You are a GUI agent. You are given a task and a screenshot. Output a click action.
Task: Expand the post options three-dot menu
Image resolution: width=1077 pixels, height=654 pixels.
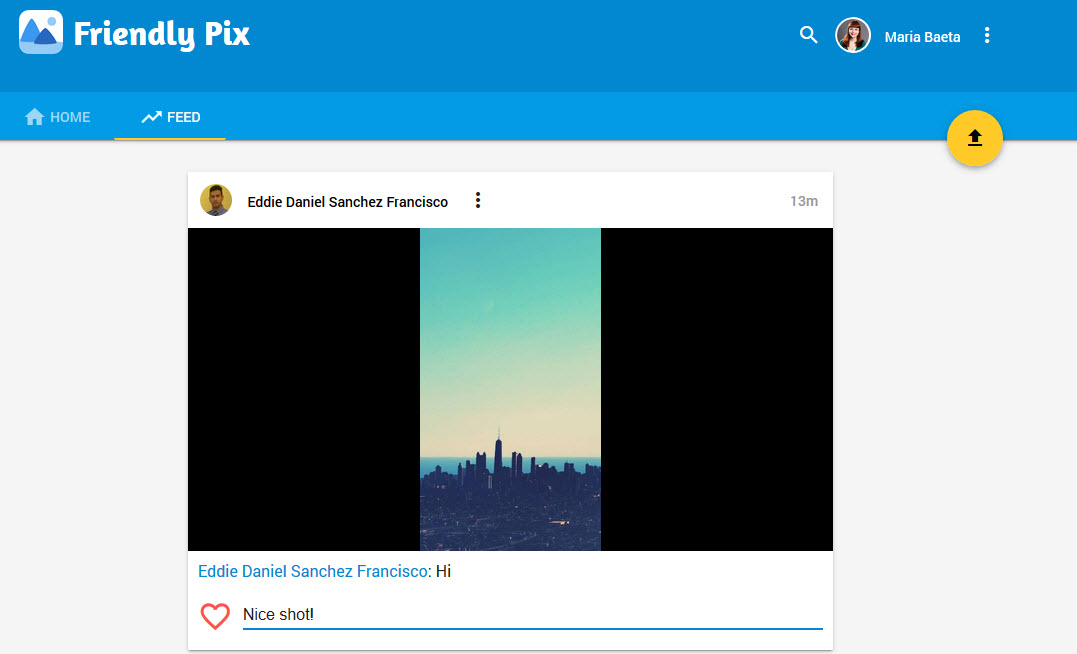[x=478, y=201]
